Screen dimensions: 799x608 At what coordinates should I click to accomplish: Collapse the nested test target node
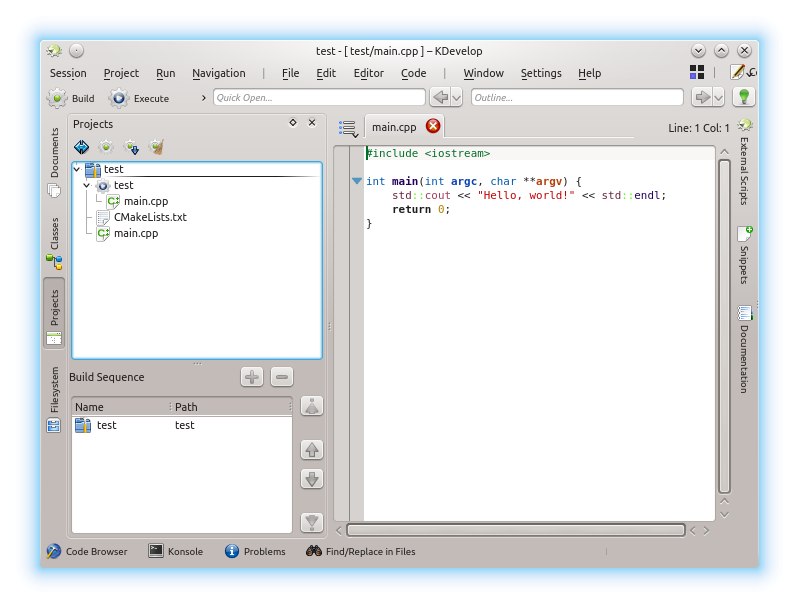[87, 185]
